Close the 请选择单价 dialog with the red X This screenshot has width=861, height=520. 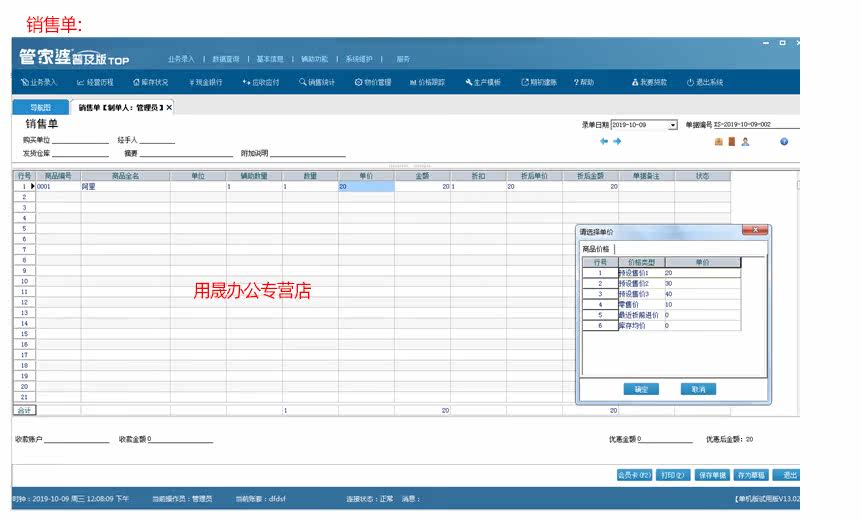(755, 230)
